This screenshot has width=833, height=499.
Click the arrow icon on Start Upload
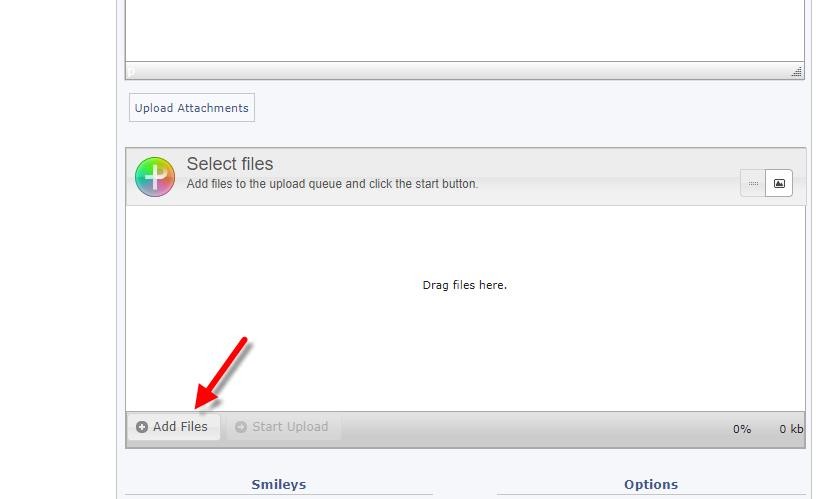(241, 427)
